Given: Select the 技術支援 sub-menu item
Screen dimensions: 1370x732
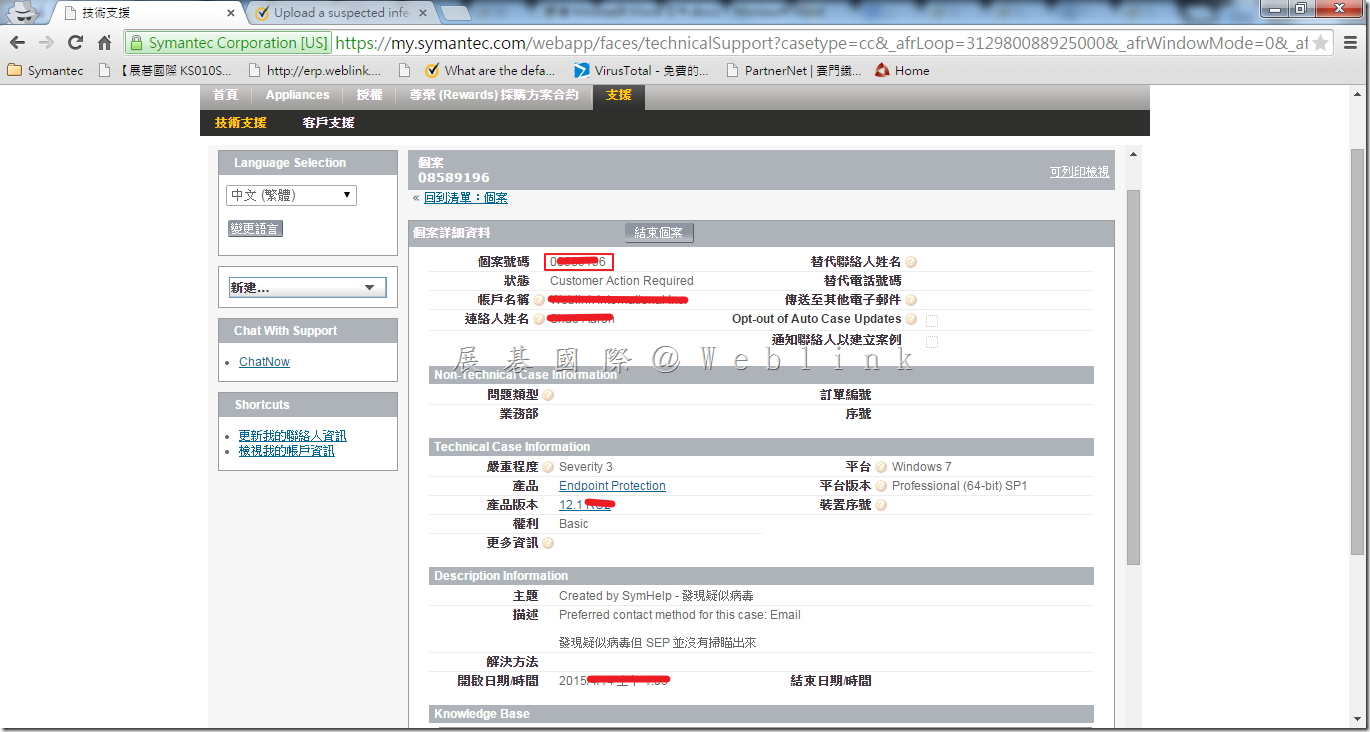Looking at the screenshot, I should tap(241, 123).
